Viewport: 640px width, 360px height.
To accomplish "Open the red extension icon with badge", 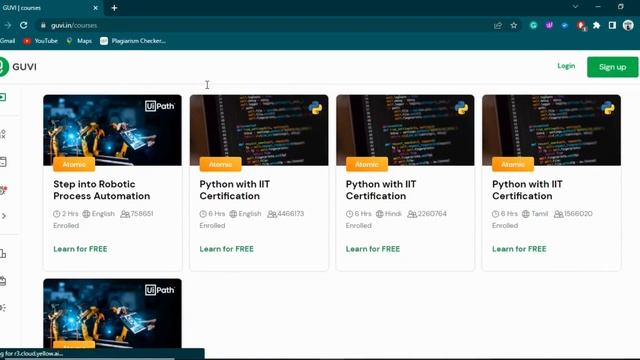I will (581, 26).
